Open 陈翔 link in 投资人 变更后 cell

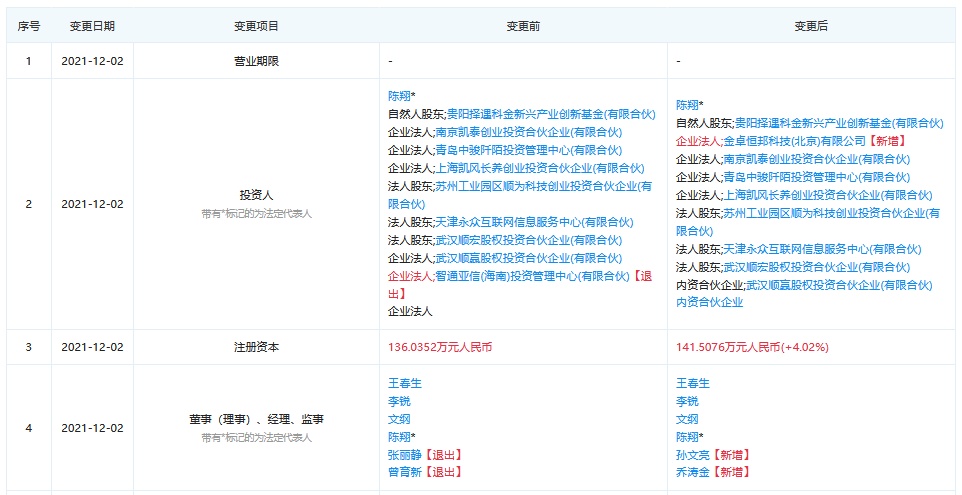coord(688,104)
